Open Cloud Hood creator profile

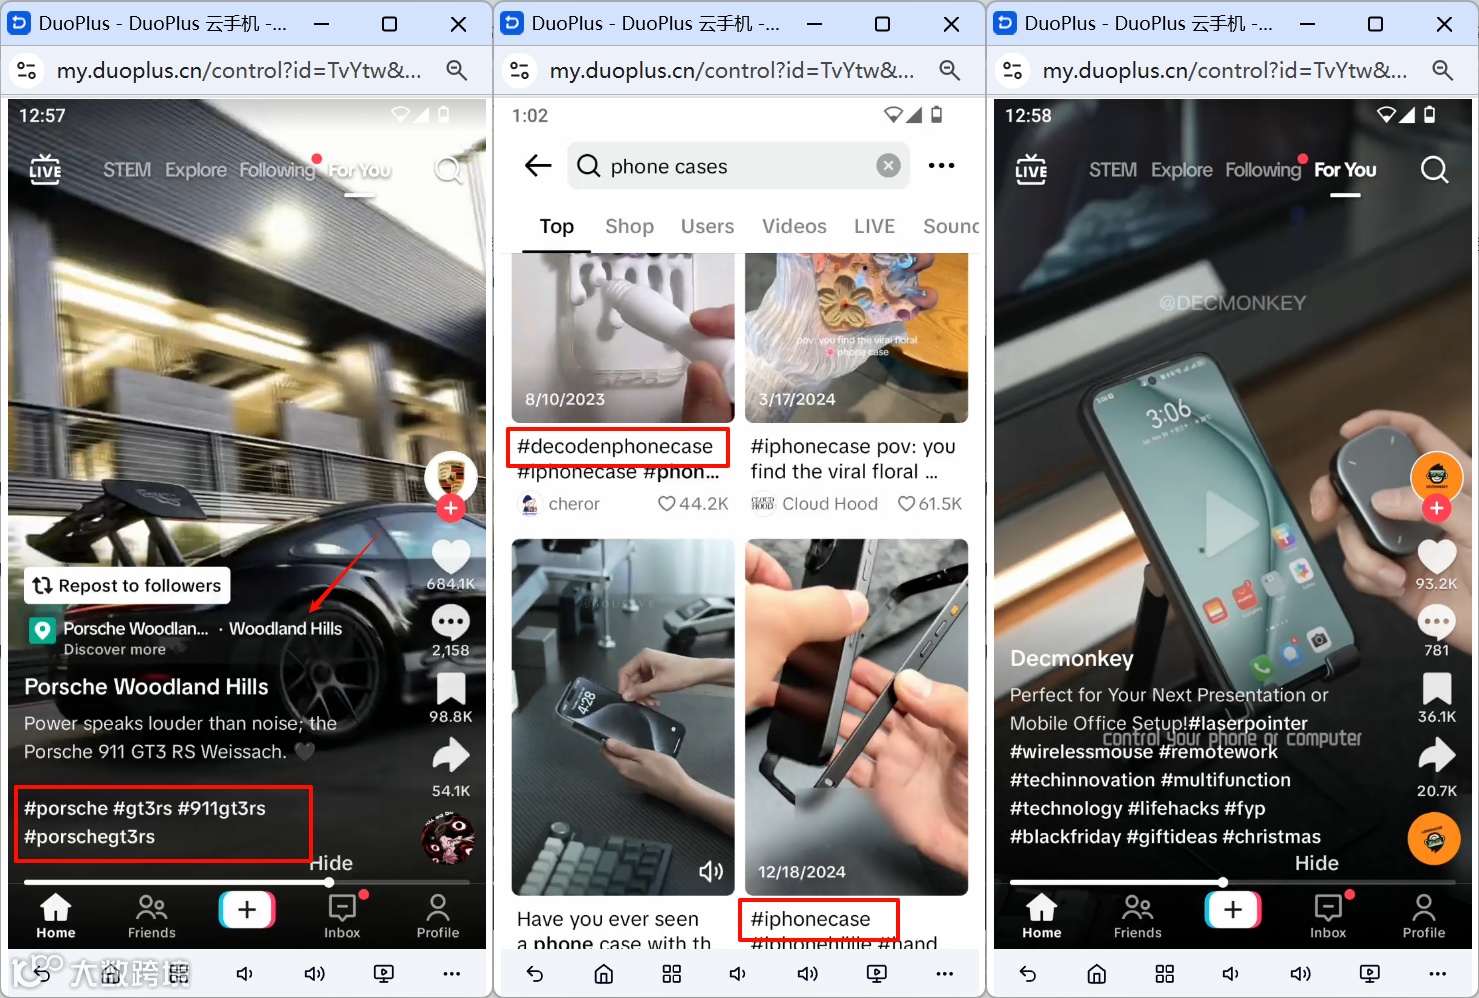[x=815, y=504]
